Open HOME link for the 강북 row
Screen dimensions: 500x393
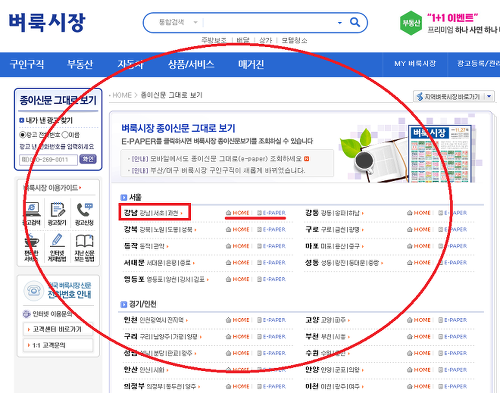click(x=238, y=229)
